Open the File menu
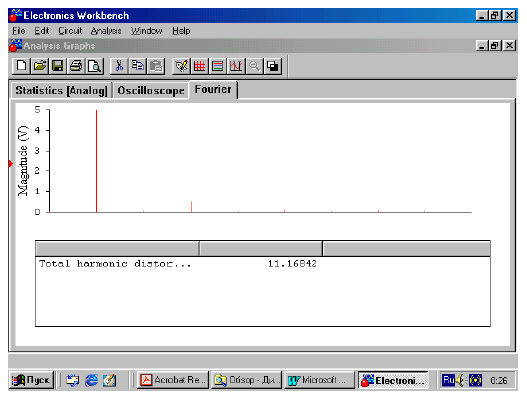This screenshot has height=393, width=527. (18, 31)
